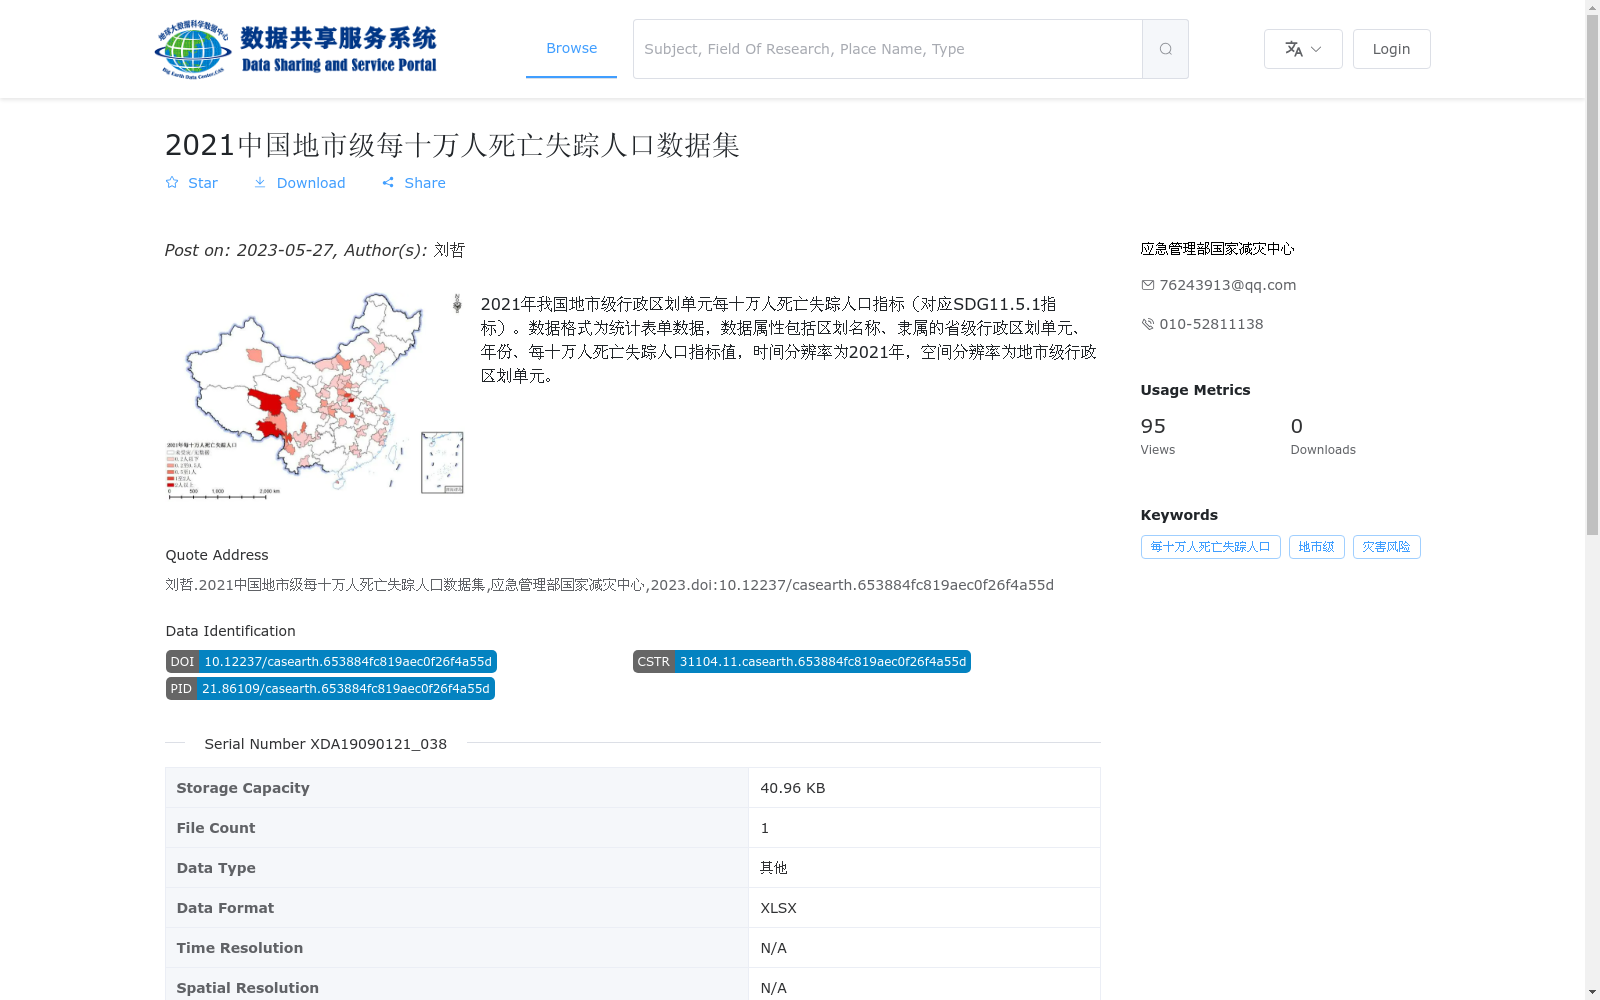Click the language translation icon in the header
The height and width of the screenshot is (1000, 1600).
click(1294, 48)
